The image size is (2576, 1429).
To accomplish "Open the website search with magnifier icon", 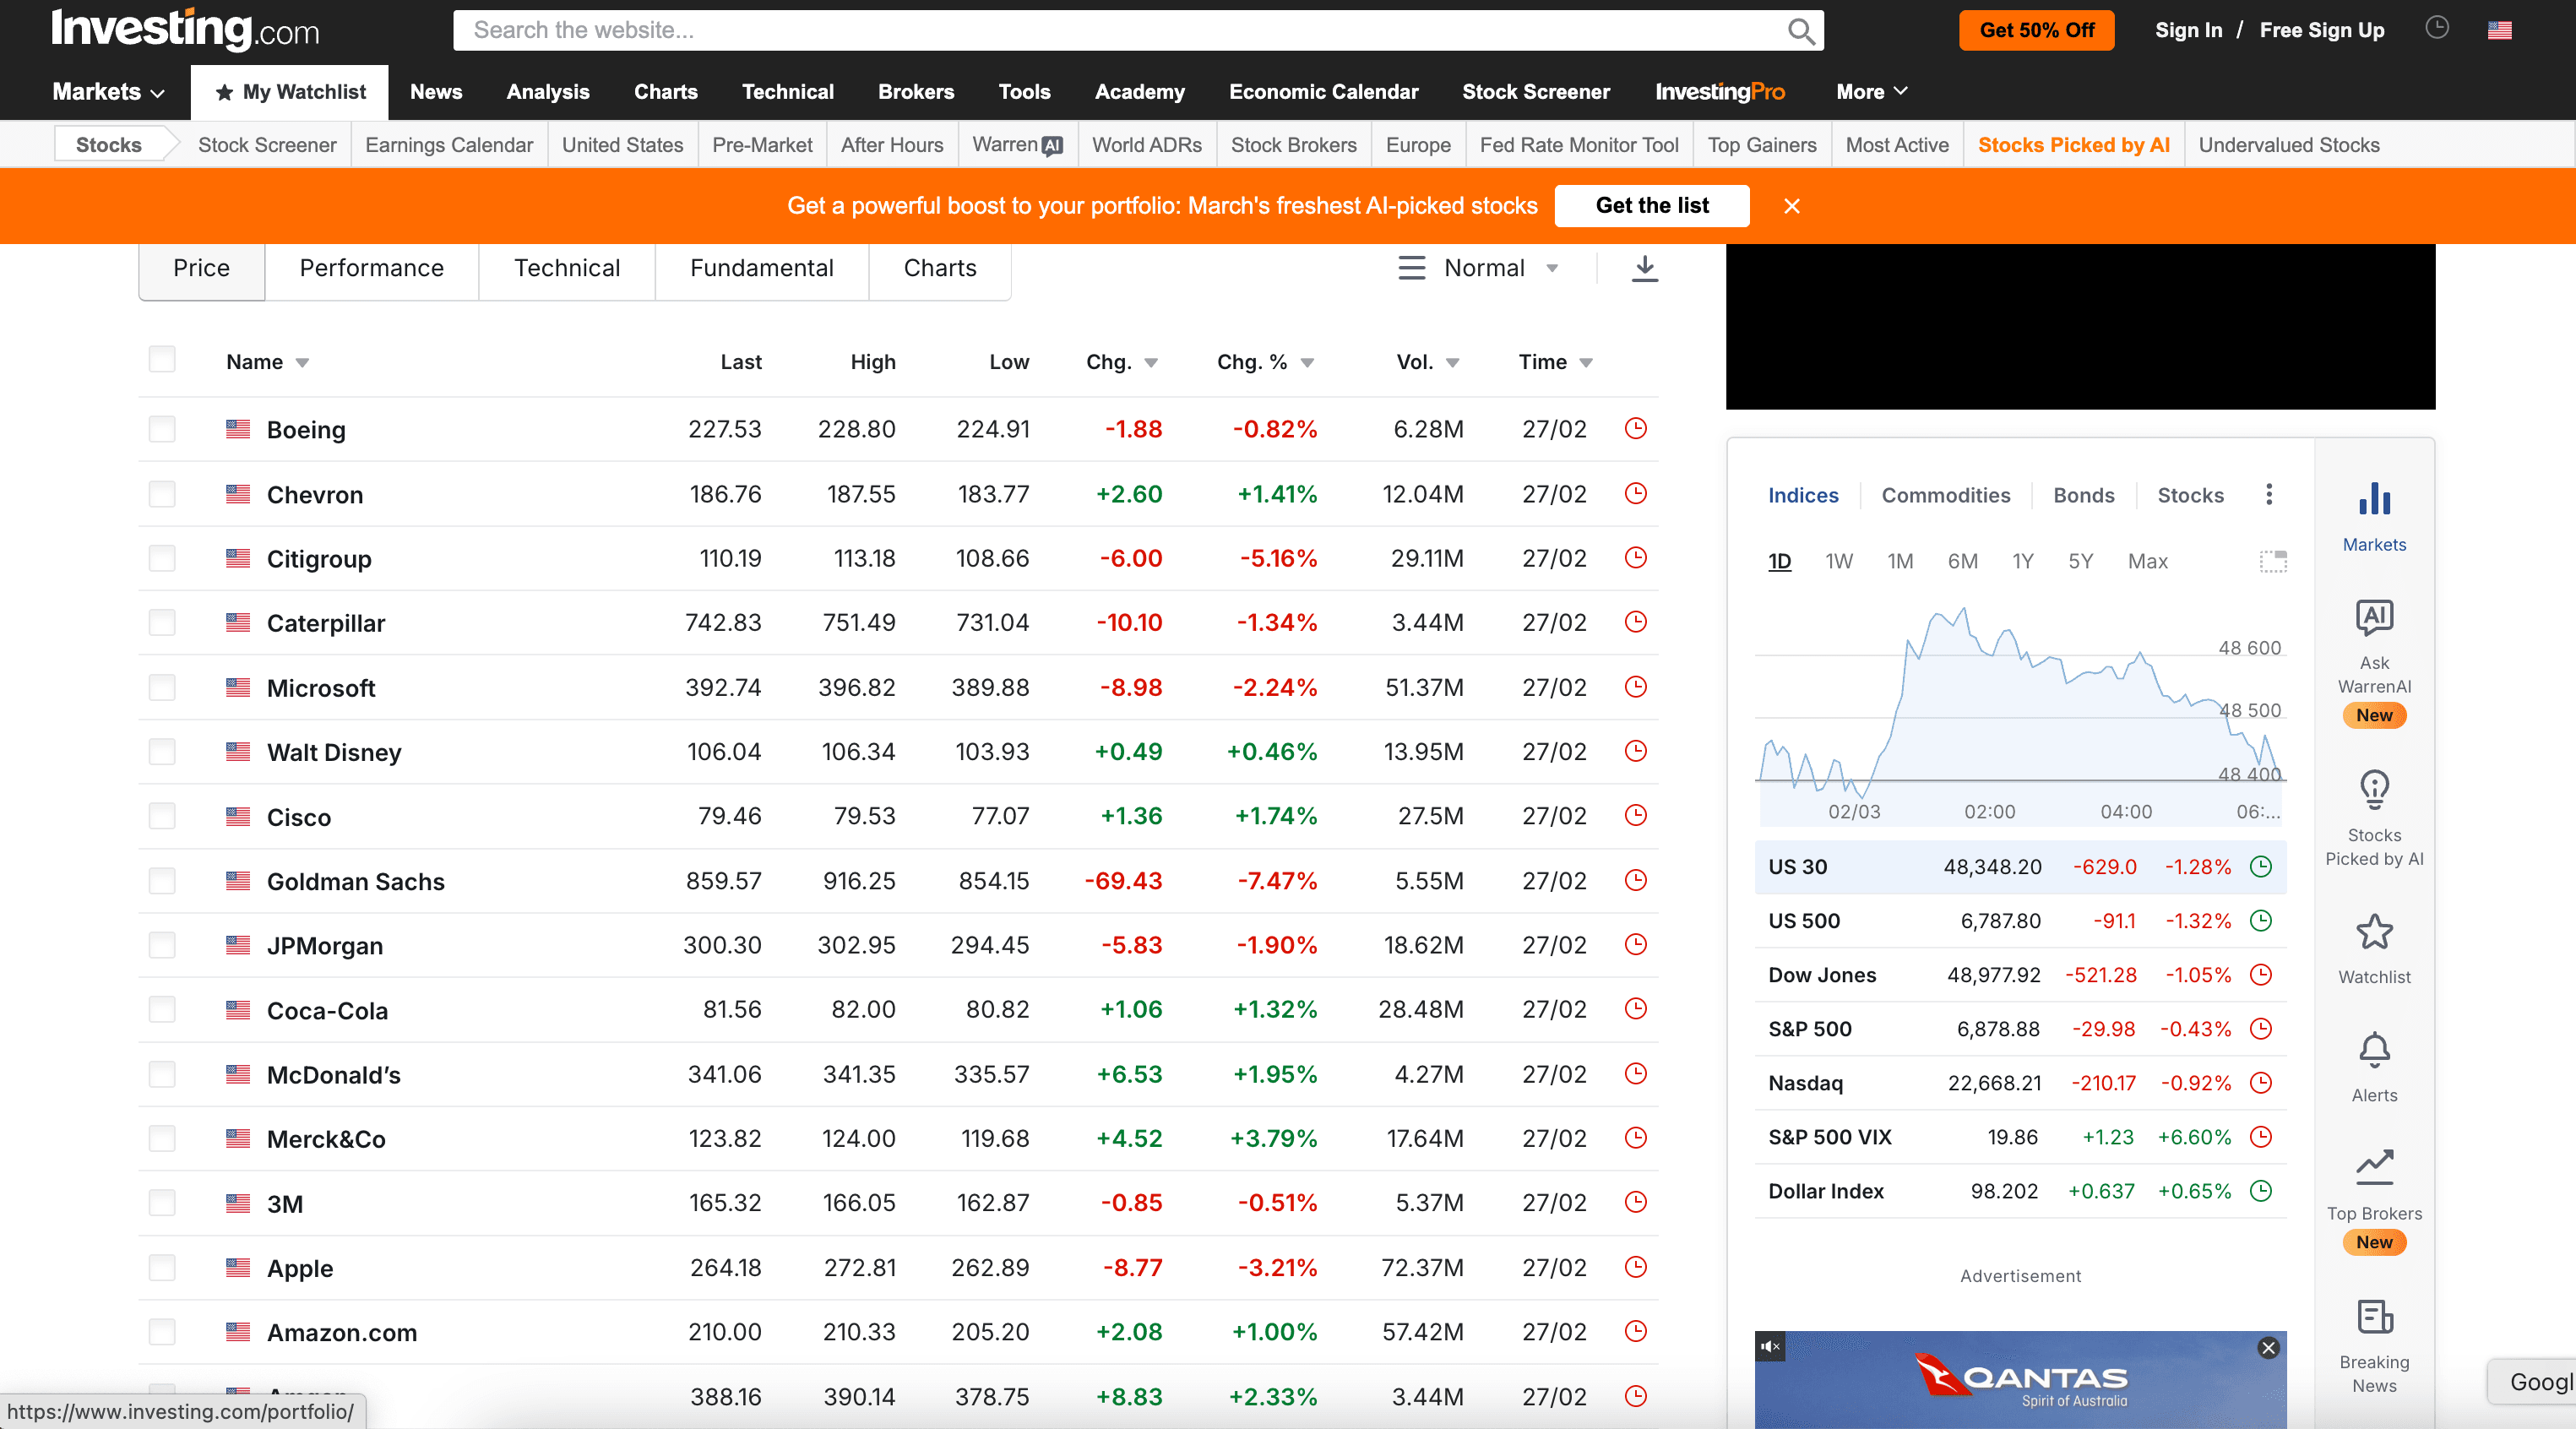I will pos(1802,30).
